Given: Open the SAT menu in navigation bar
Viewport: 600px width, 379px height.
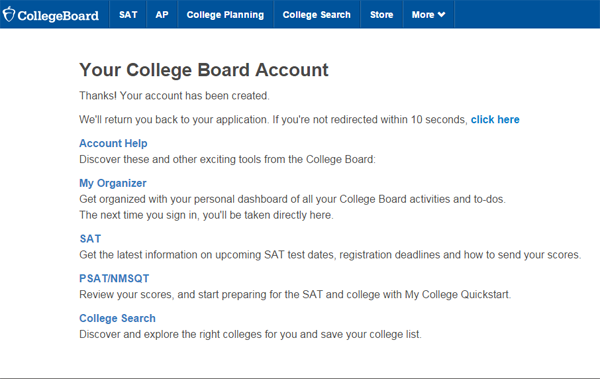Looking at the screenshot, I should coord(128,15).
